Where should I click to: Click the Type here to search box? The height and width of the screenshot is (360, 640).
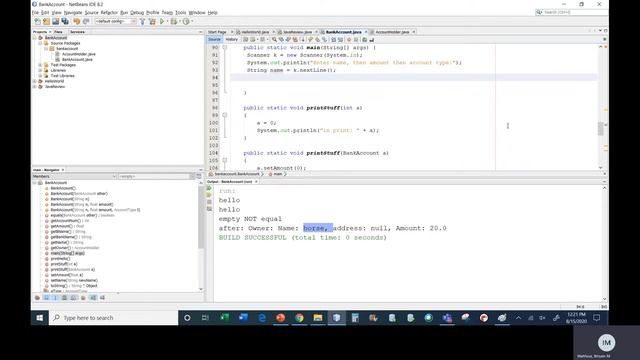114,318
